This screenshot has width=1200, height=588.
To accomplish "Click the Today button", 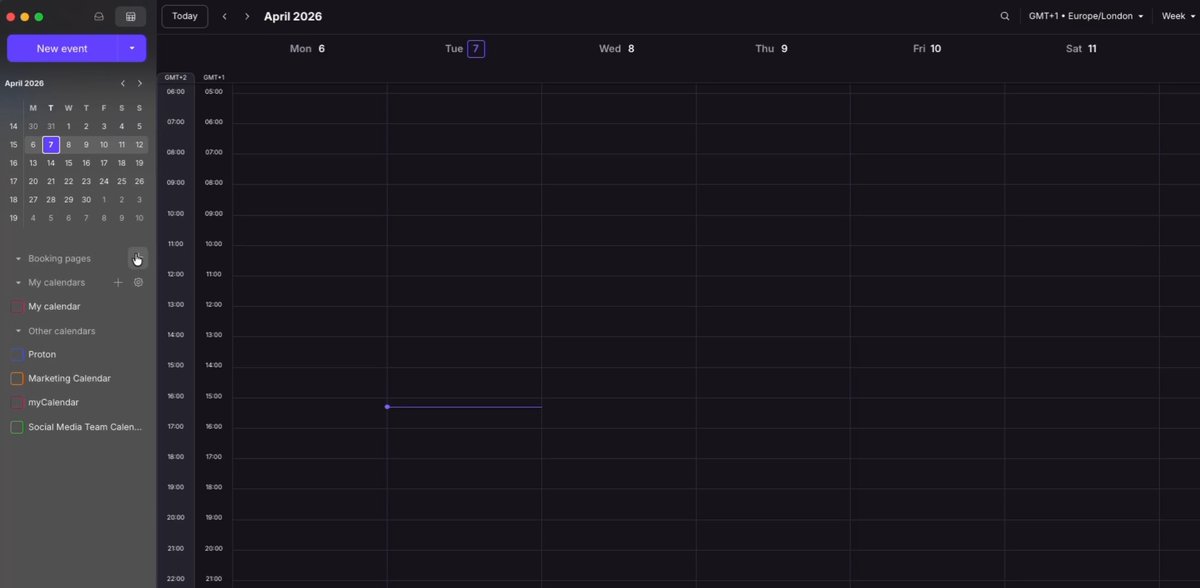I will pyautogui.click(x=185, y=16).
